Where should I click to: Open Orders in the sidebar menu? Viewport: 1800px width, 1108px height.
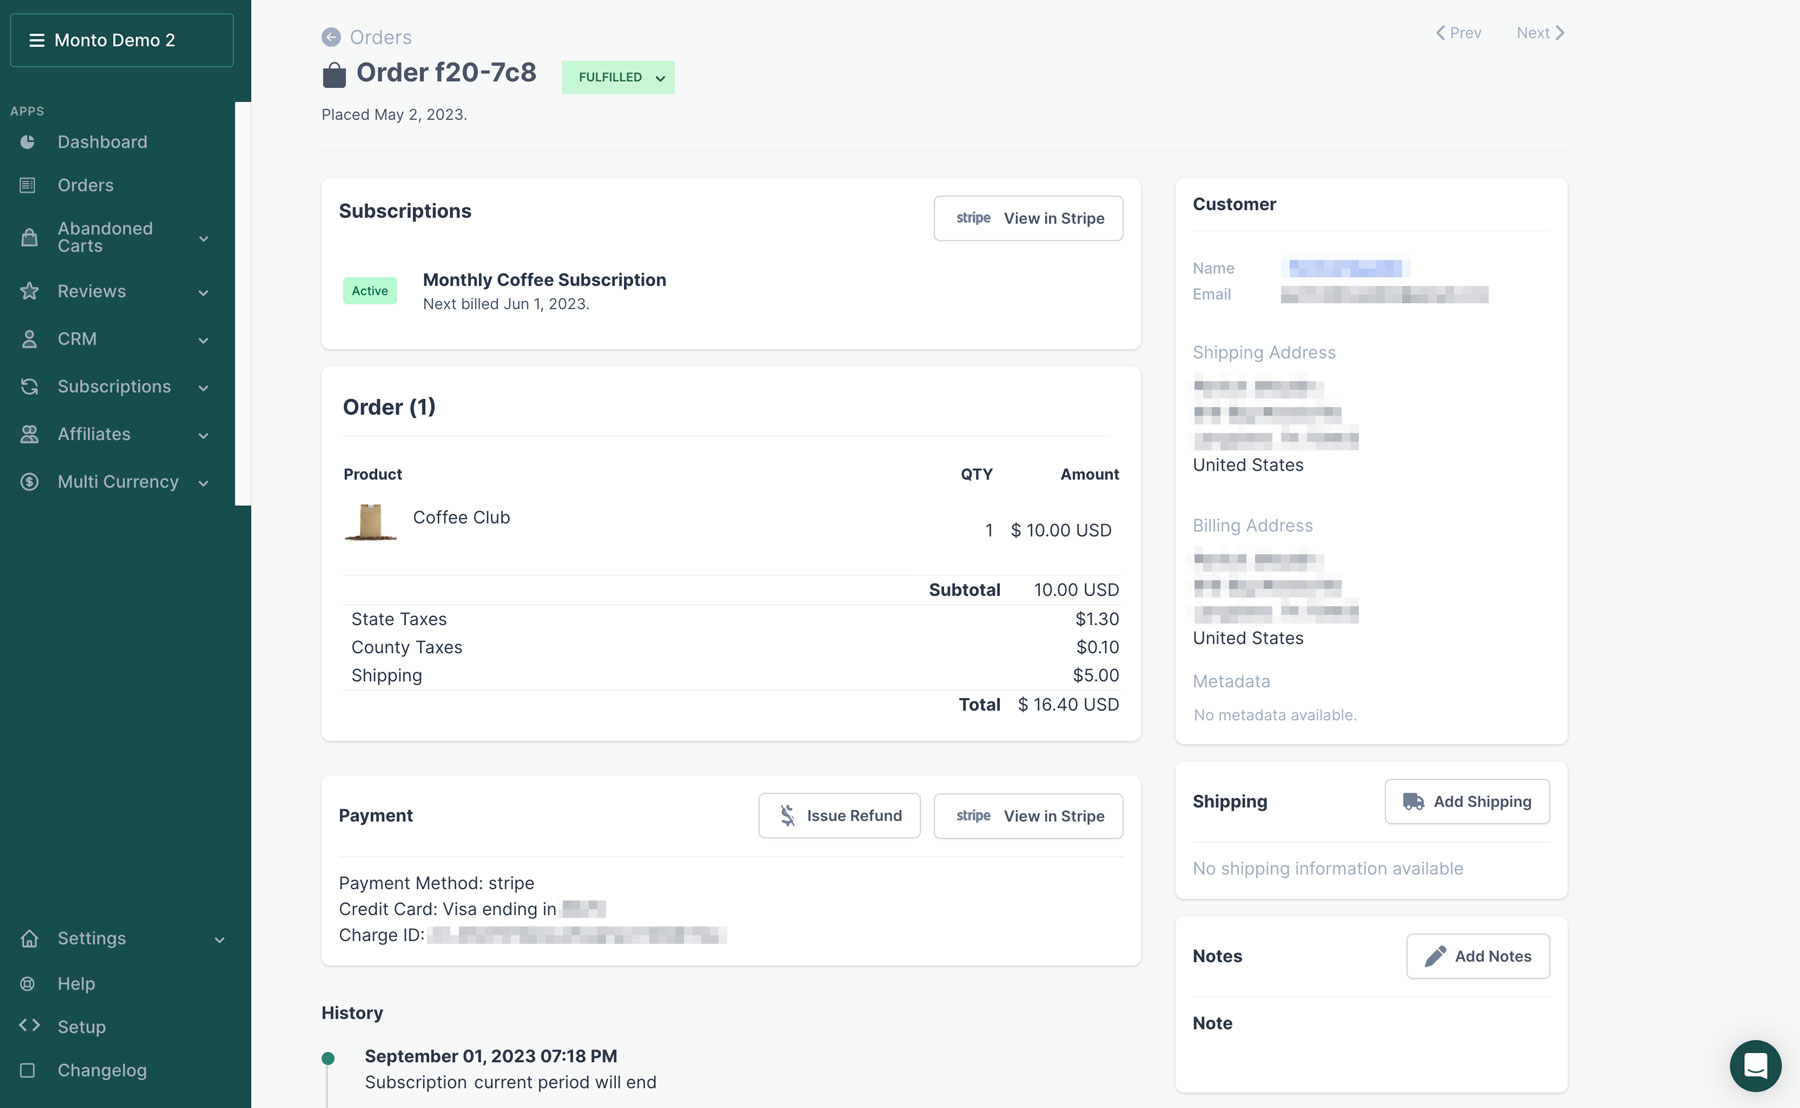(85, 185)
